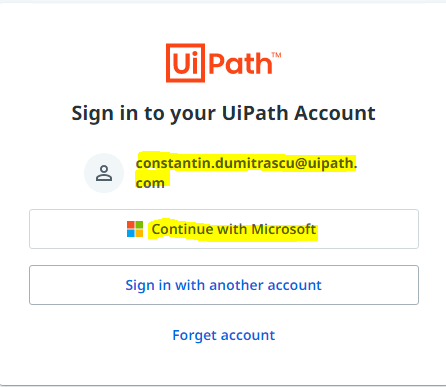Click the Microsoft four-color logo icon
The width and height of the screenshot is (446, 387).
[135, 229]
